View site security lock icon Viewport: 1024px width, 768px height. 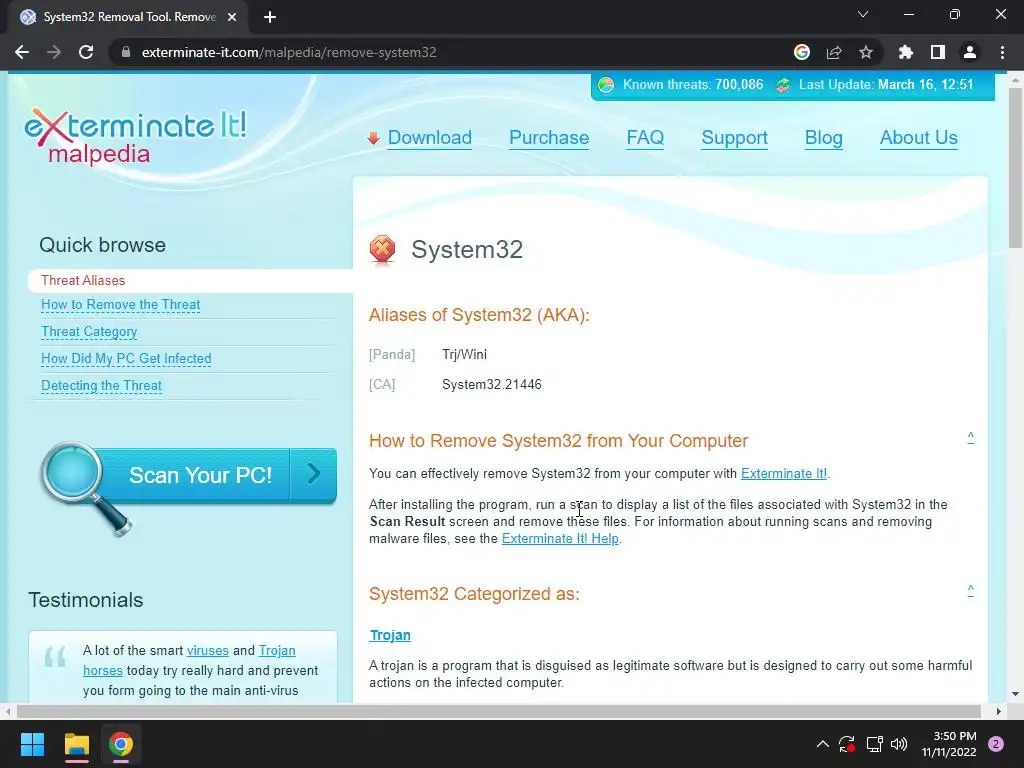[x=126, y=52]
